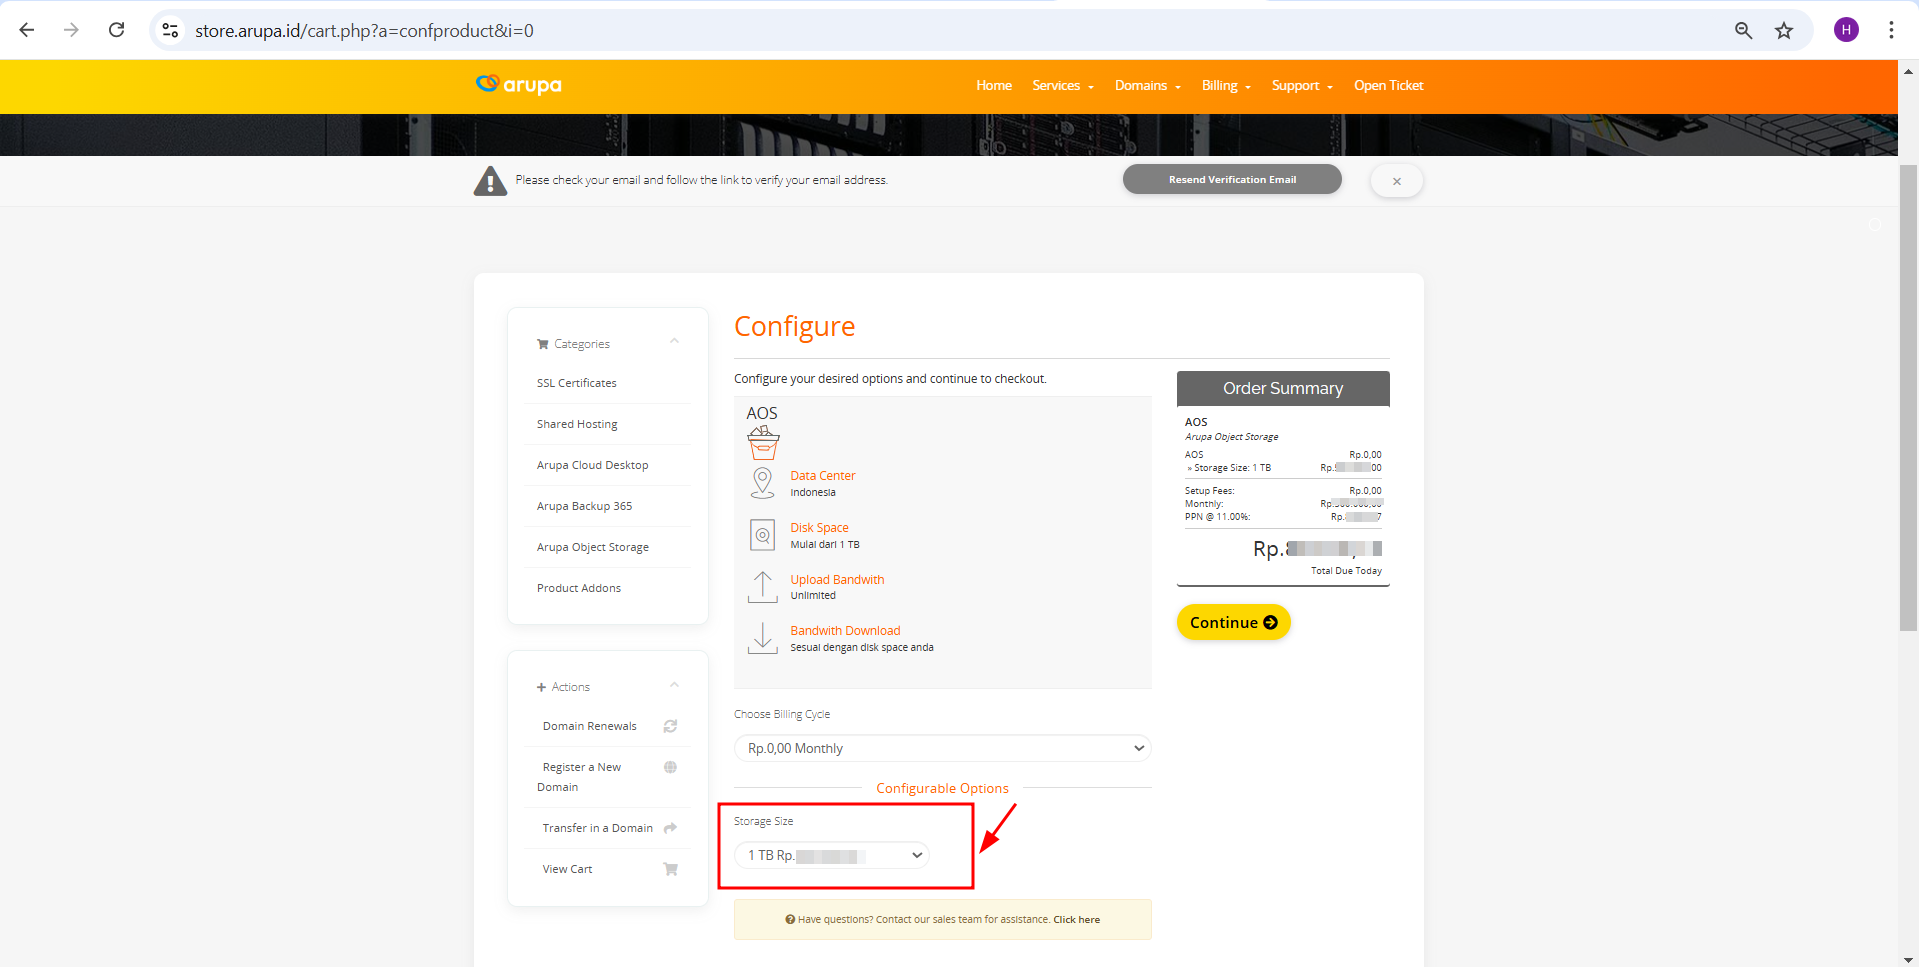The width and height of the screenshot is (1919, 967).
Task: Select Arupa Object Storage in the sidebar
Action: 592,547
